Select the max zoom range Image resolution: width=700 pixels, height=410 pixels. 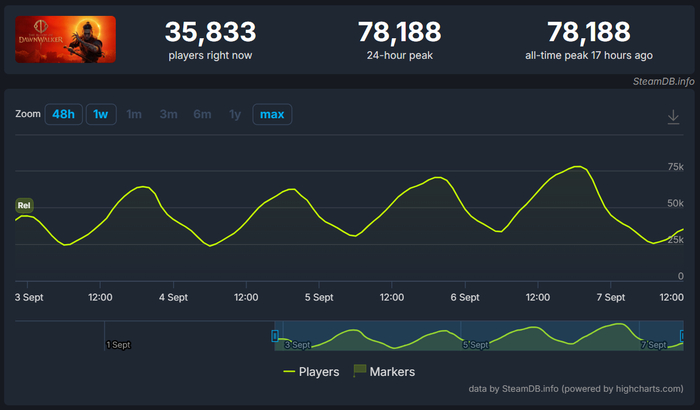(x=272, y=114)
